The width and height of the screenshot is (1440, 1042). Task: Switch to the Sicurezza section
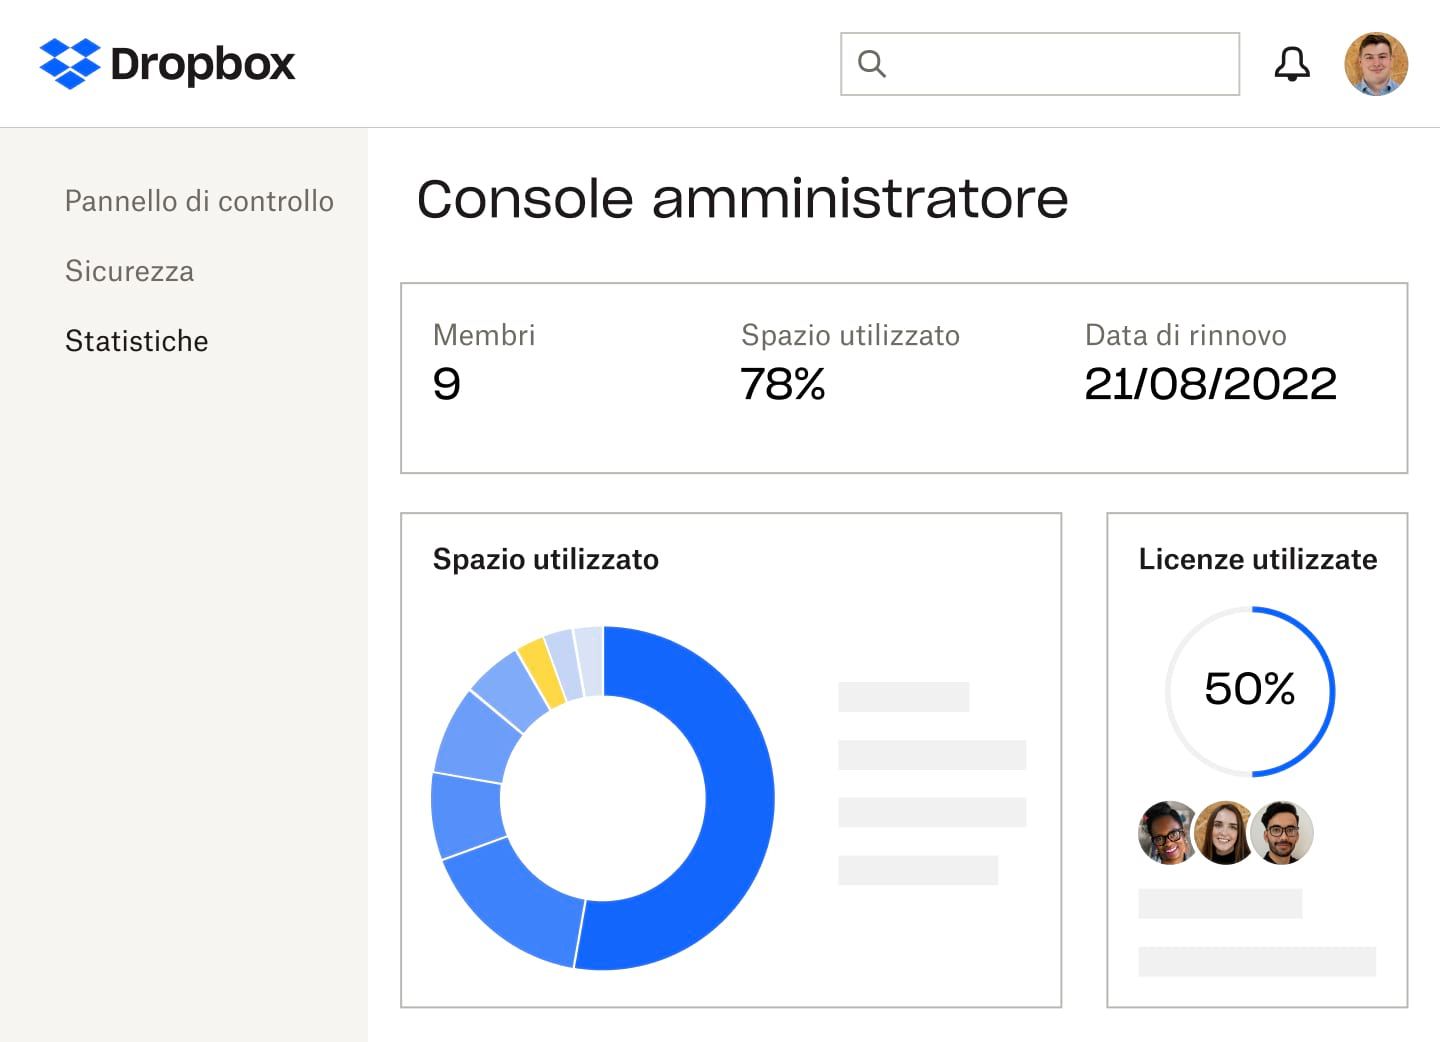[129, 271]
